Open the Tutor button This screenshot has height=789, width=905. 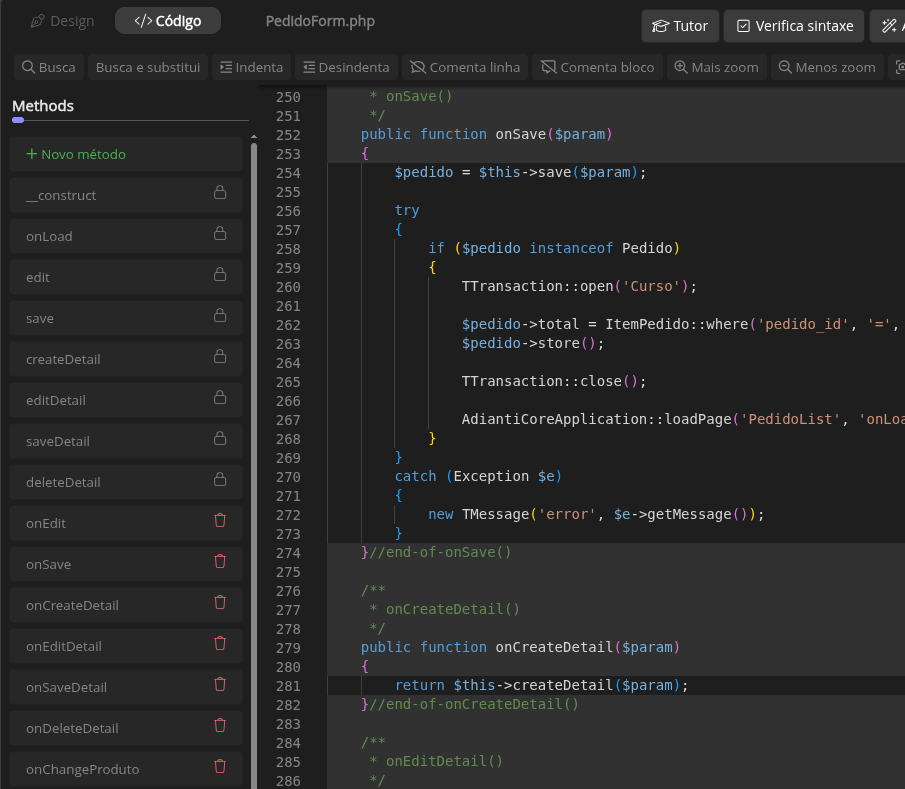coord(680,26)
